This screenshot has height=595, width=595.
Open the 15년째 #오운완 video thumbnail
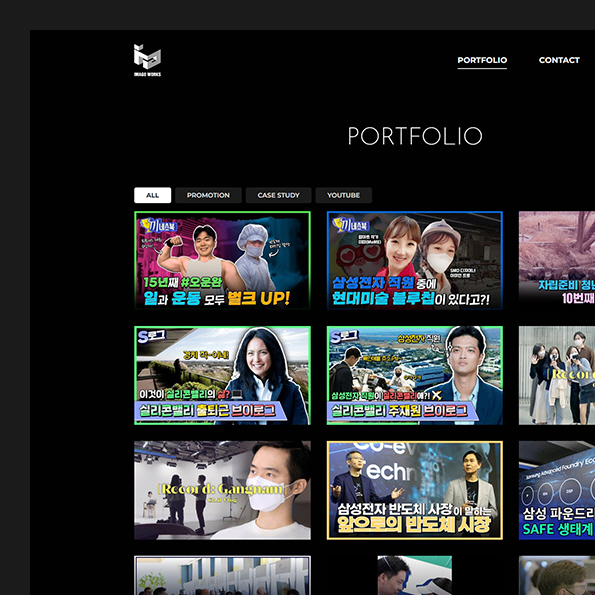[x=222, y=260]
